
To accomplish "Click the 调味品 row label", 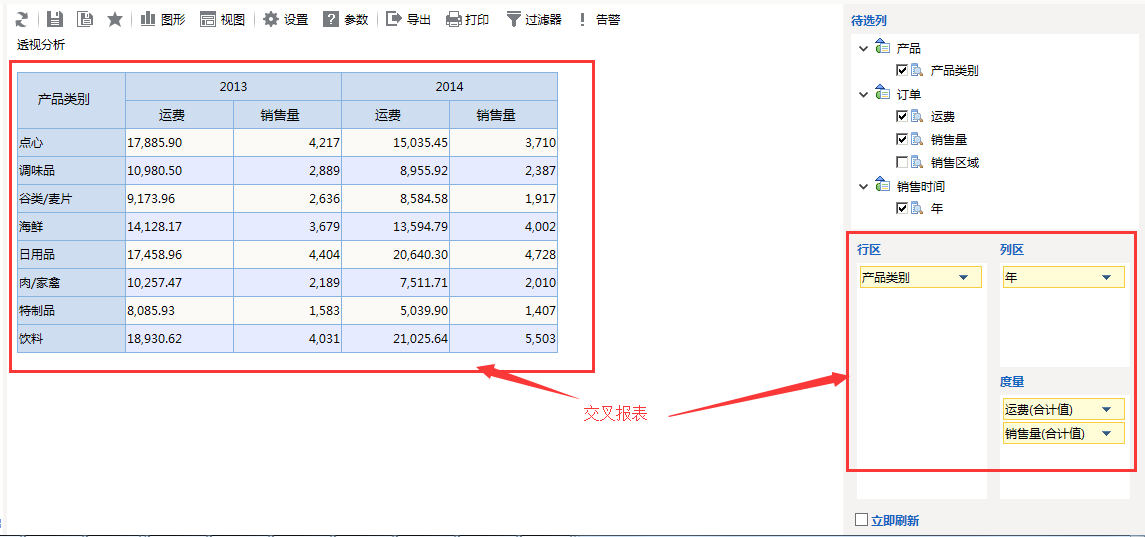I will tap(72, 171).
